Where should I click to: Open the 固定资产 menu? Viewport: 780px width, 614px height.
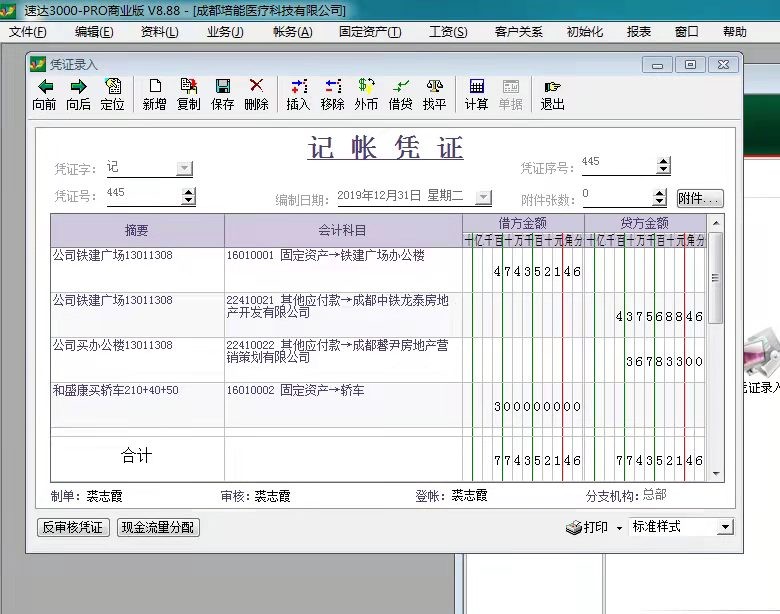click(369, 32)
